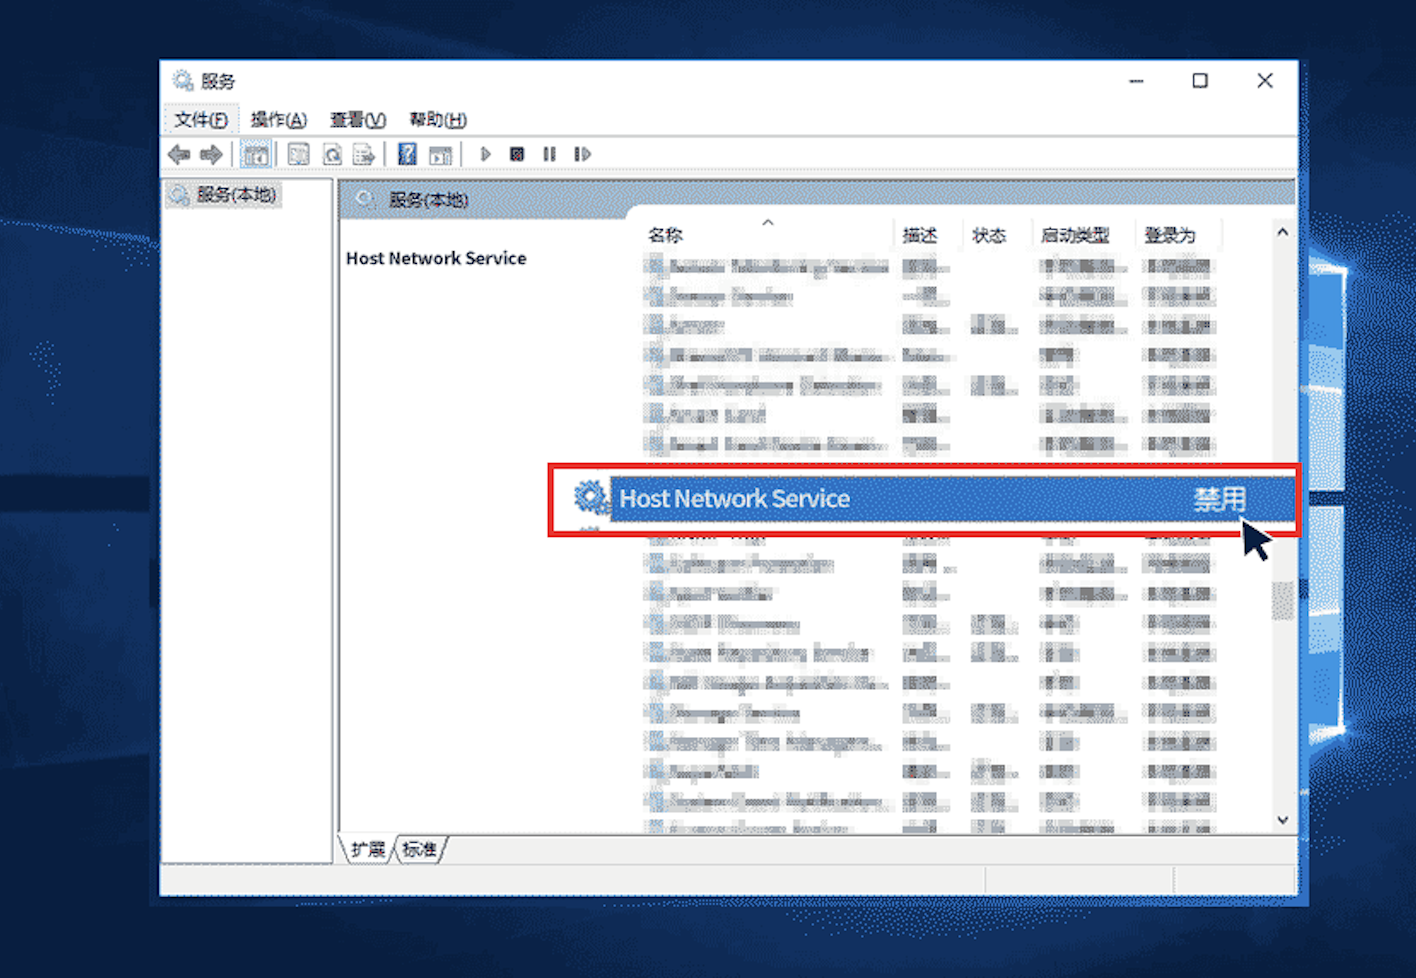This screenshot has height=978, width=1416.
Task: Start the service with the play icon
Action: [485, 154]
